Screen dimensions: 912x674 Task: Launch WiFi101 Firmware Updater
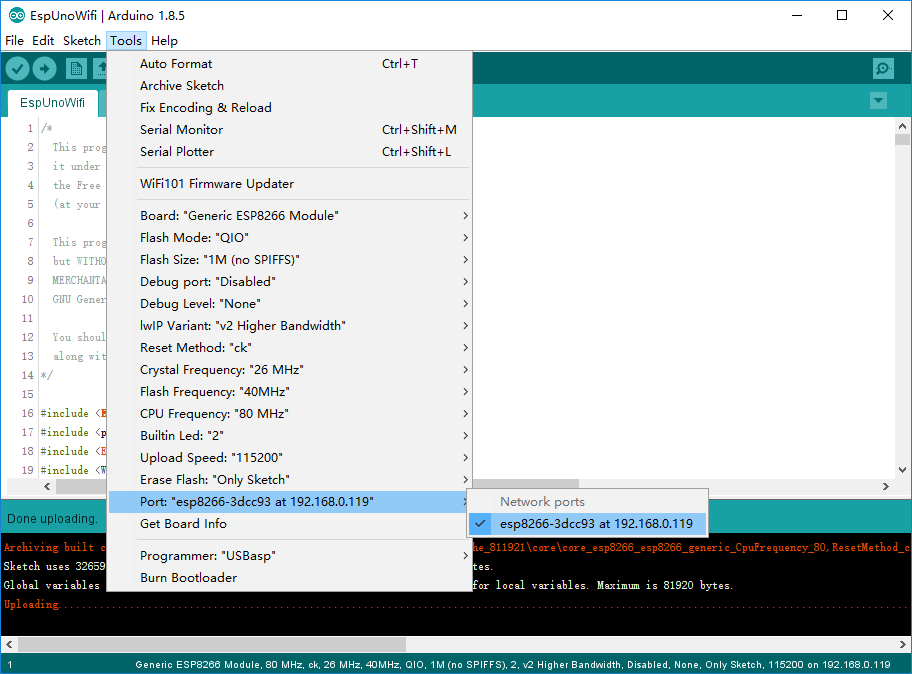click(x=217, y=183)
